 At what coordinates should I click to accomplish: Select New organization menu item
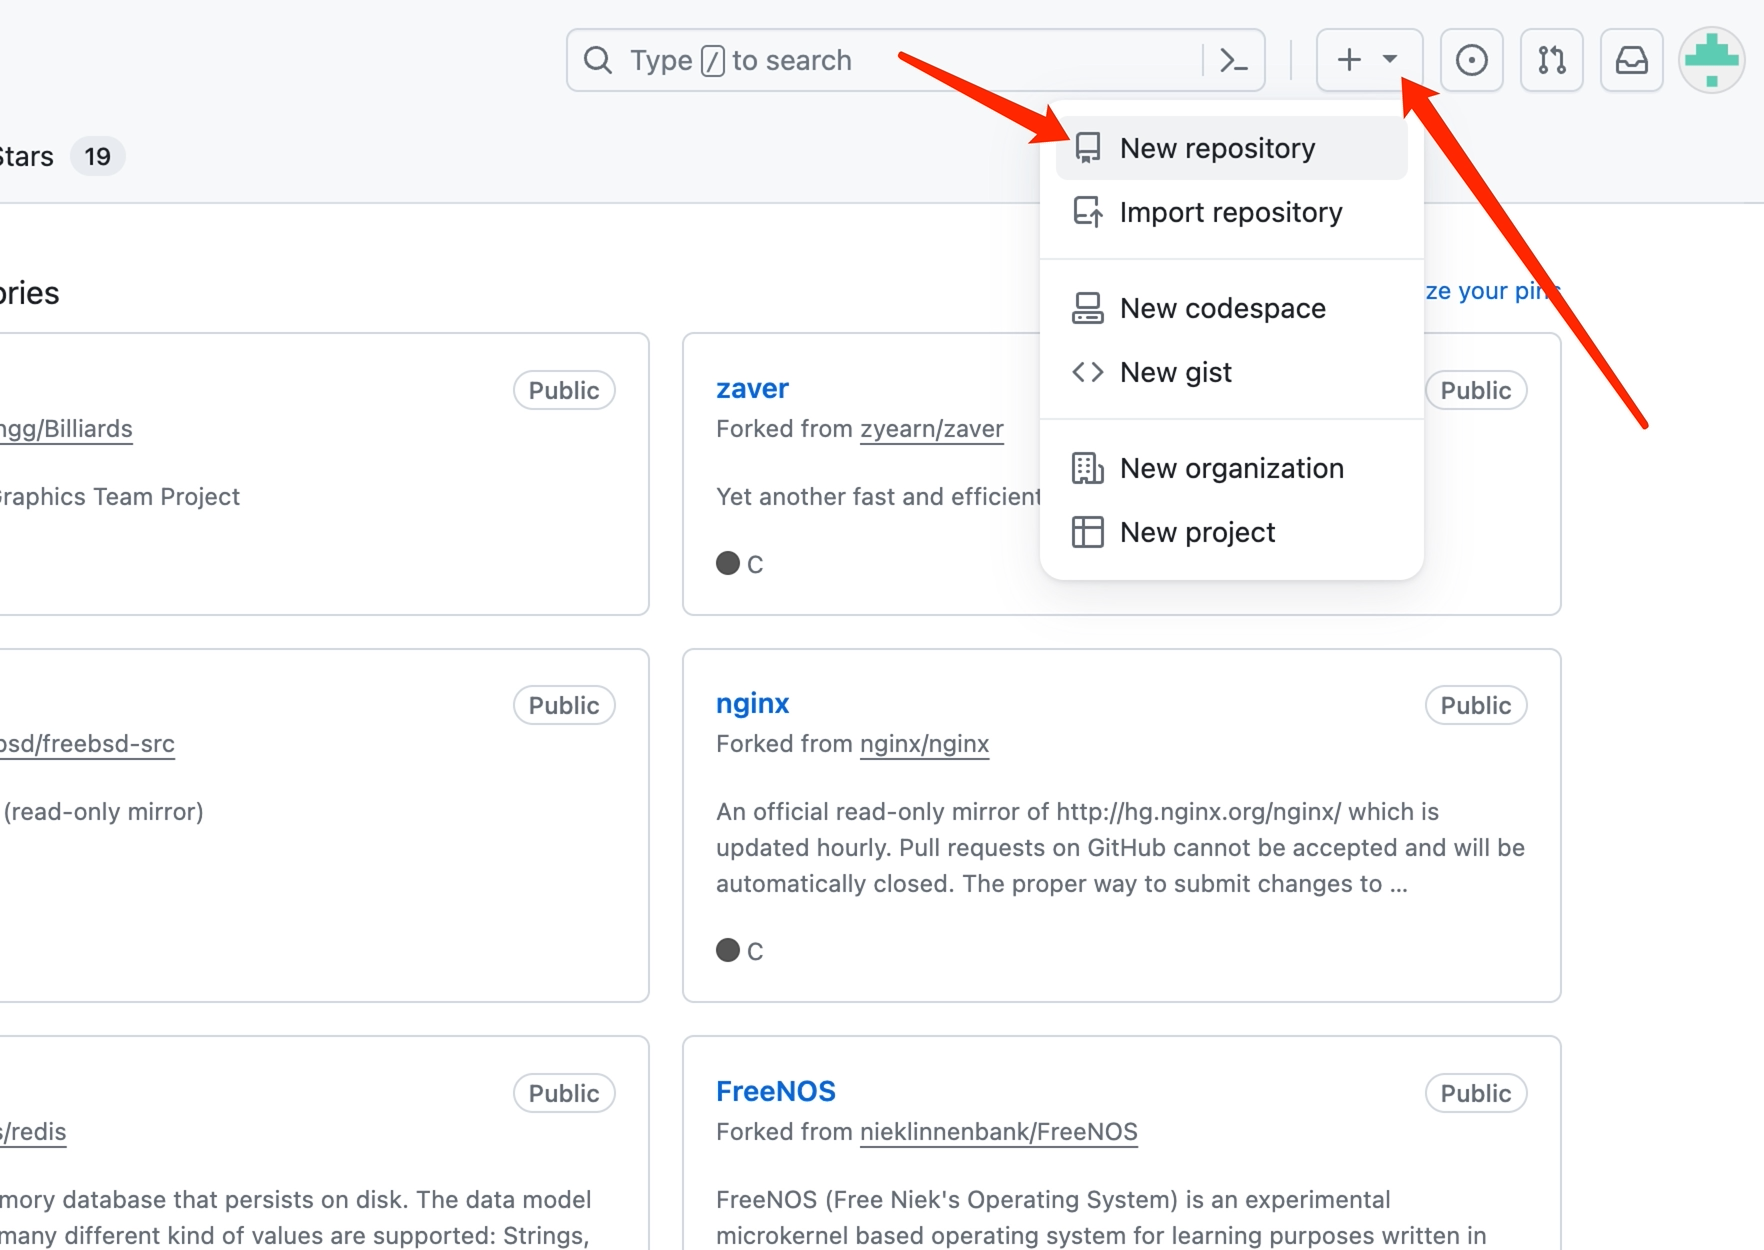click(1232, 468)
